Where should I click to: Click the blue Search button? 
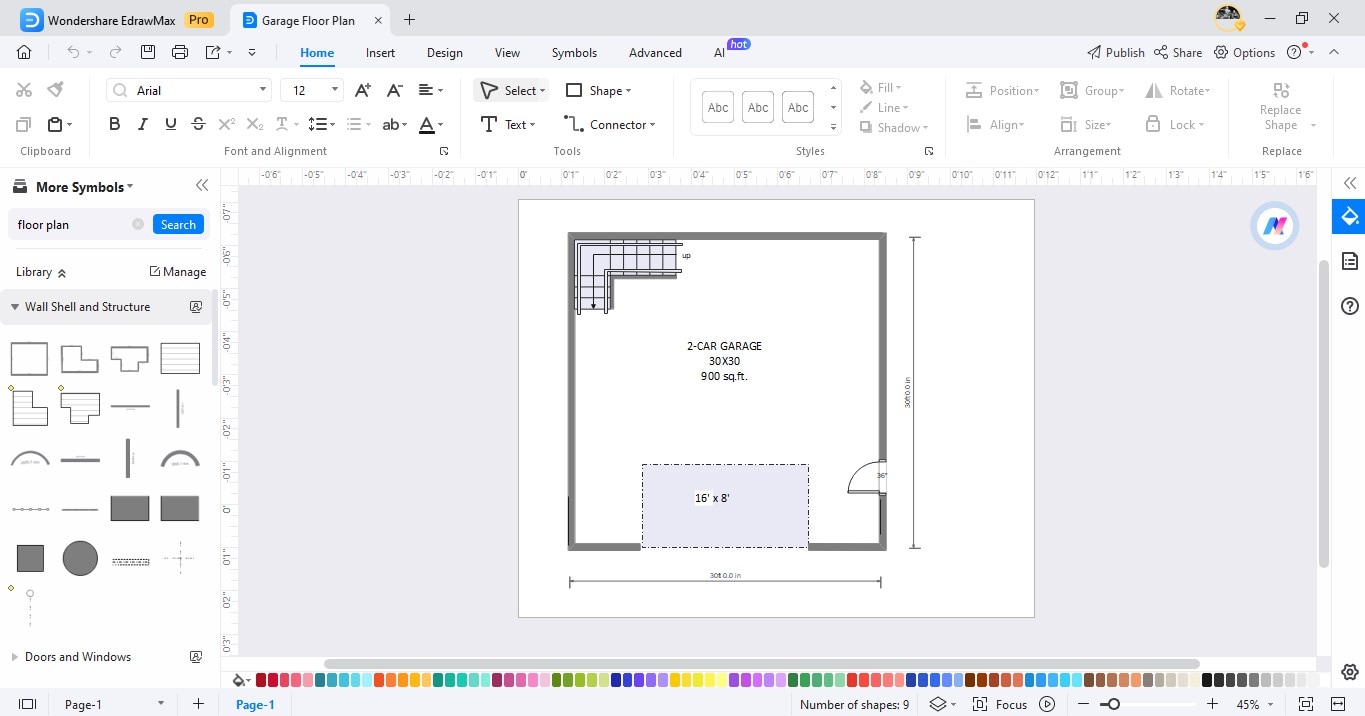(x=178, y=224)
